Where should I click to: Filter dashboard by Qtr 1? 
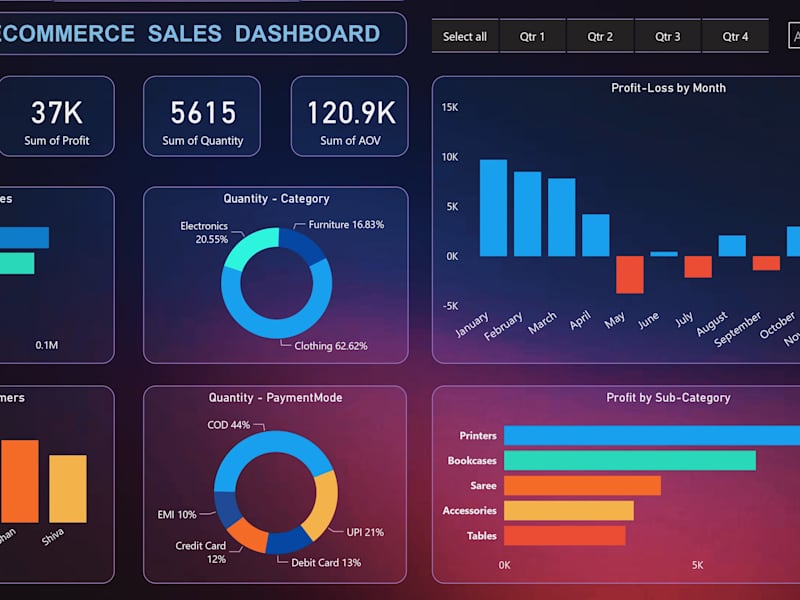tap(532, 36)
